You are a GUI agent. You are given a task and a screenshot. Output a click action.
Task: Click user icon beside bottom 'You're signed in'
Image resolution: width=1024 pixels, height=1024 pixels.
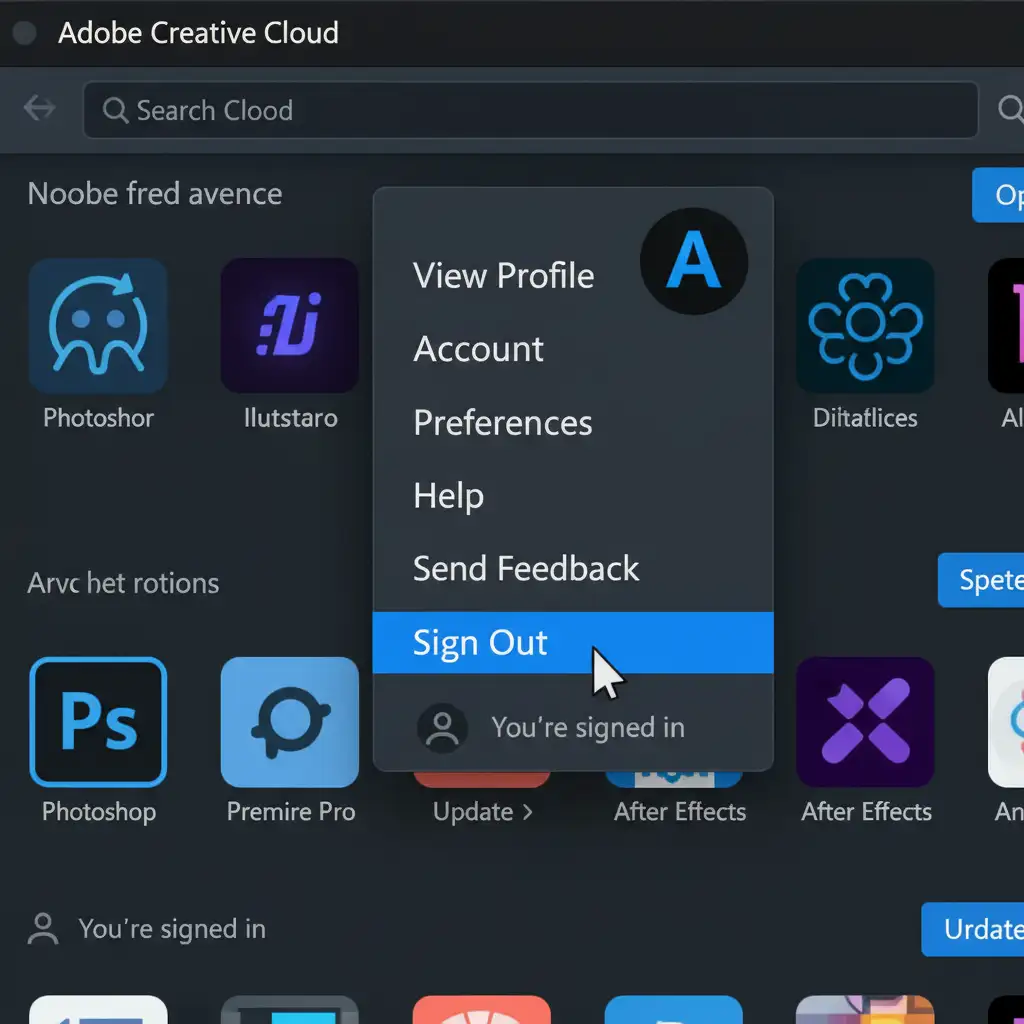click(43, 929)
